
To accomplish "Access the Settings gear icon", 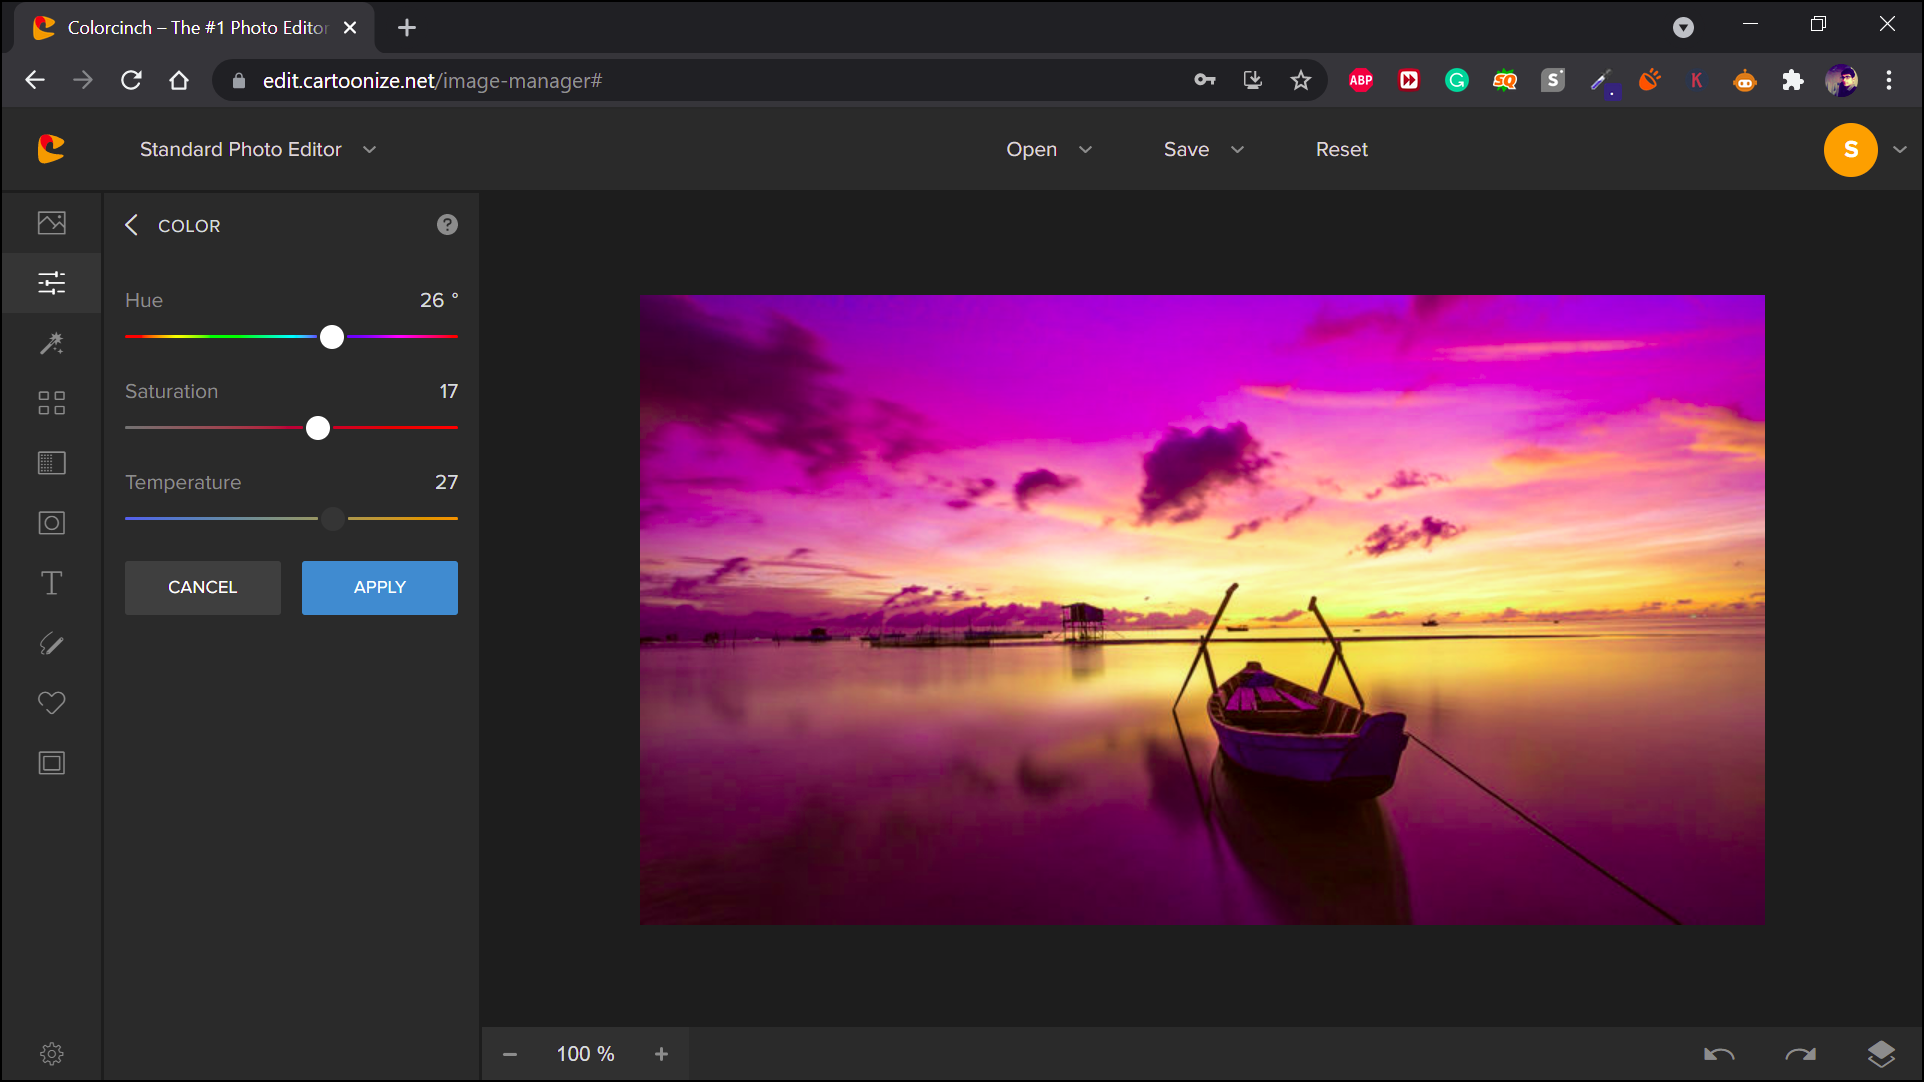I will pyautogui.click(x=52, y=1053).
